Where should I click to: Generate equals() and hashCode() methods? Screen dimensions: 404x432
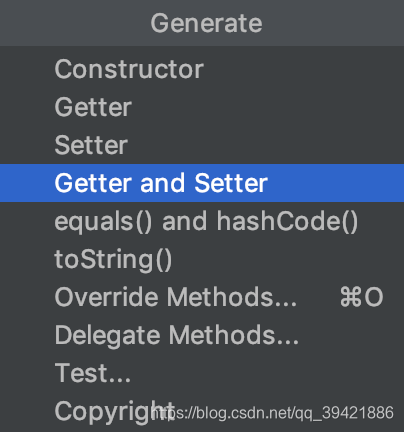(x=202, y=221)
